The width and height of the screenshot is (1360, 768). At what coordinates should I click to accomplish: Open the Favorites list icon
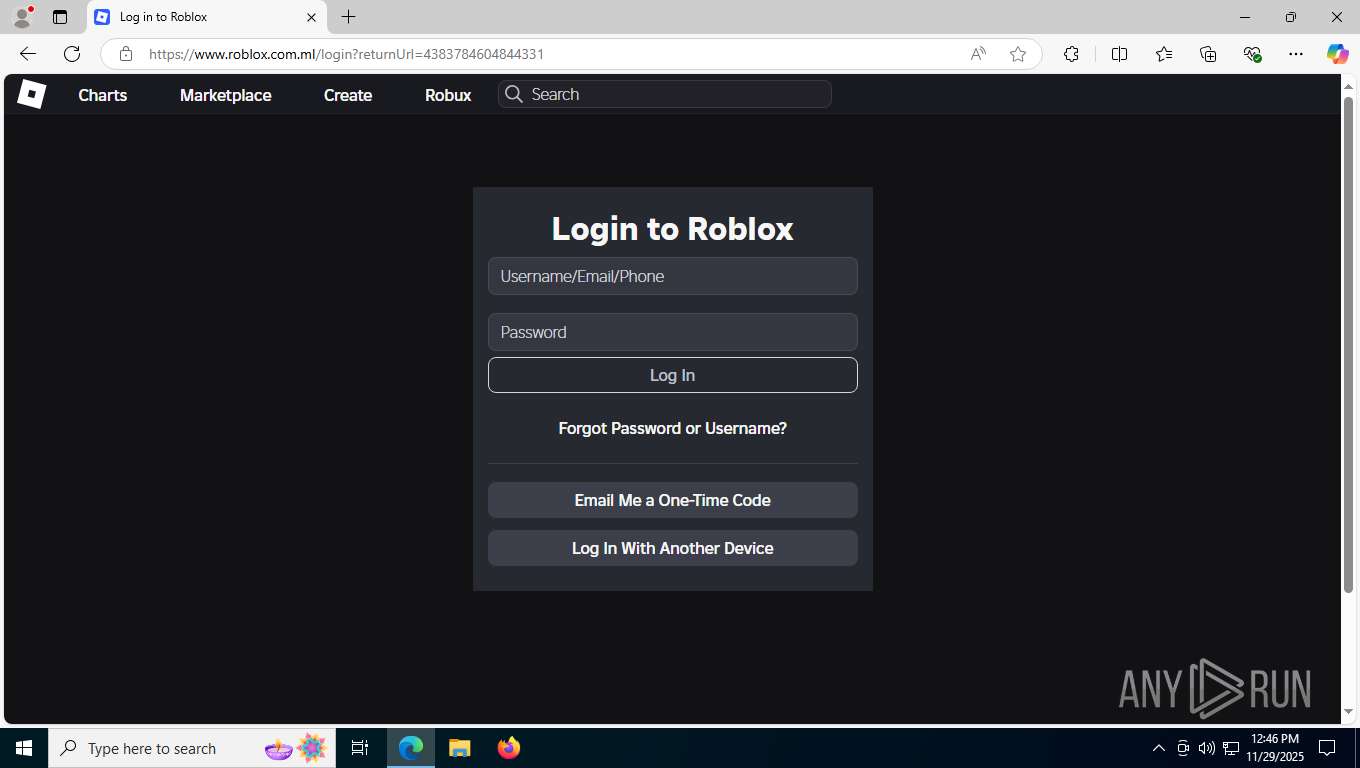1164,54
